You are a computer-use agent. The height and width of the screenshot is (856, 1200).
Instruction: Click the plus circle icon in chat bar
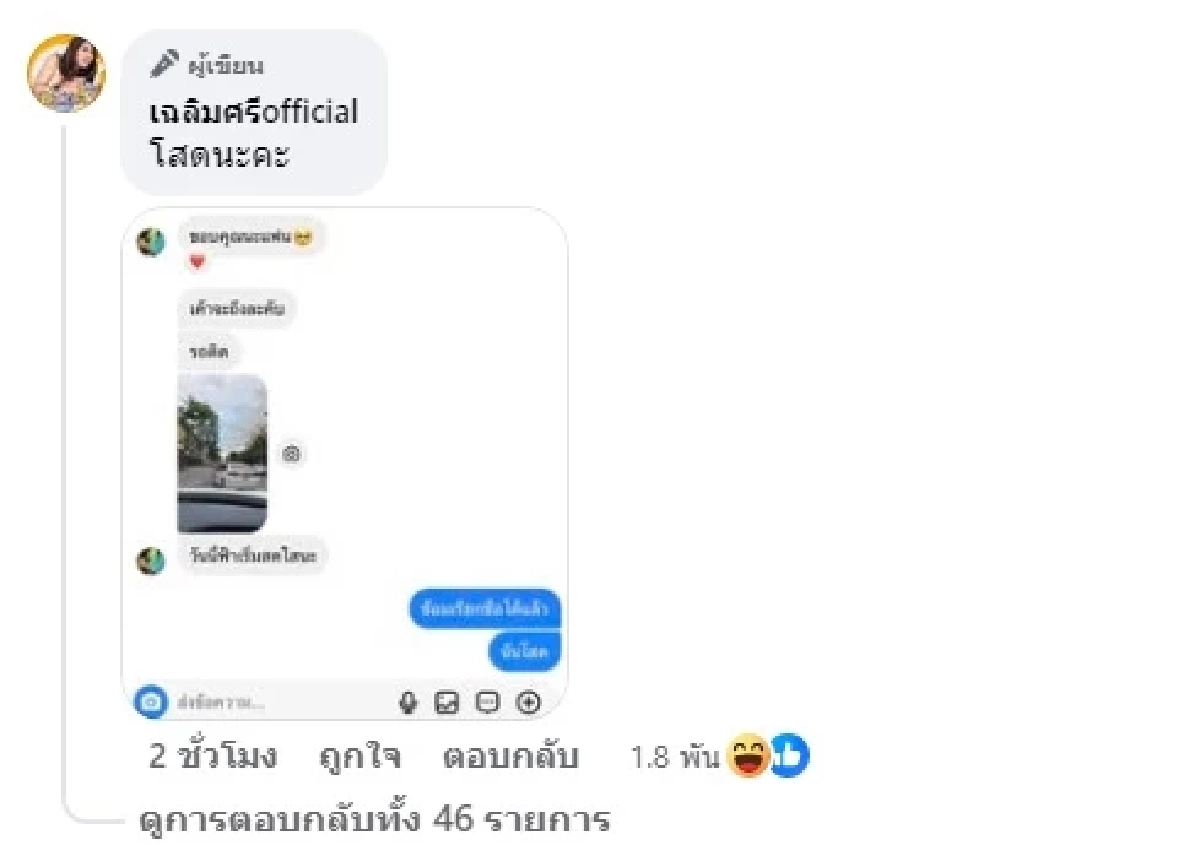(528, 703)
